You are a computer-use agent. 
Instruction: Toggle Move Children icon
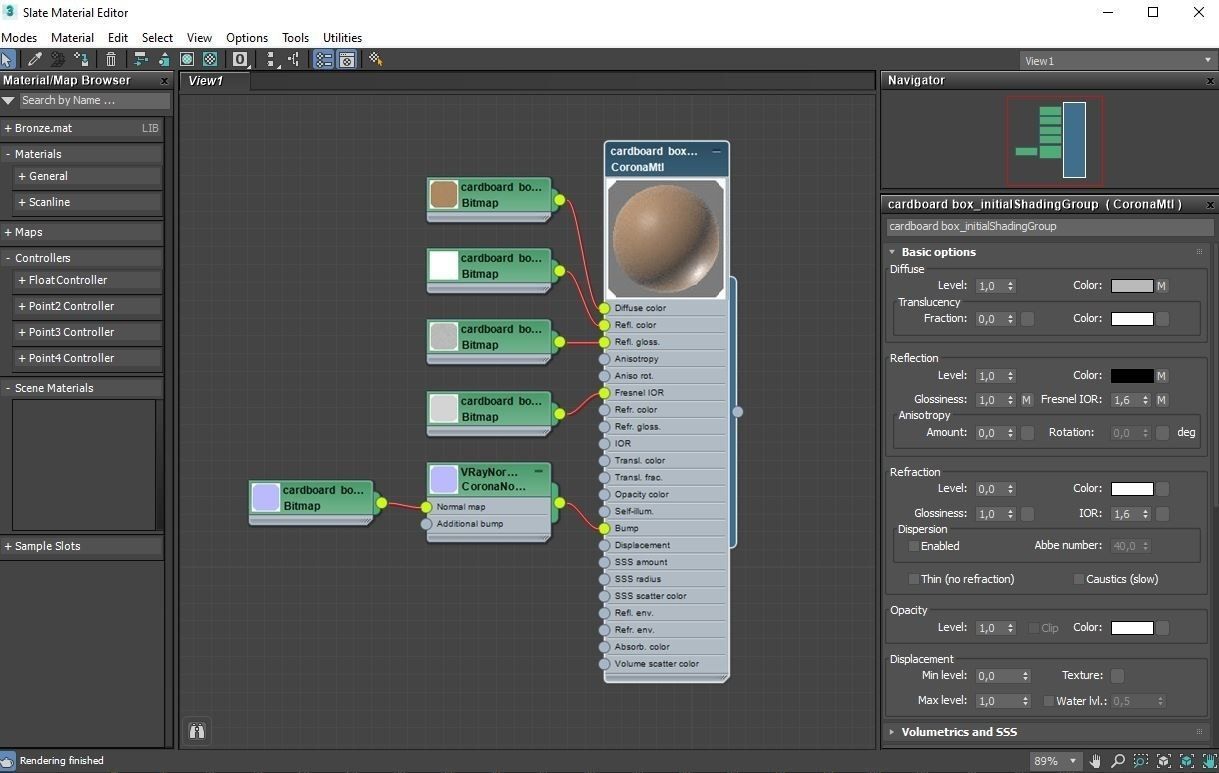[x=140, y=60]
